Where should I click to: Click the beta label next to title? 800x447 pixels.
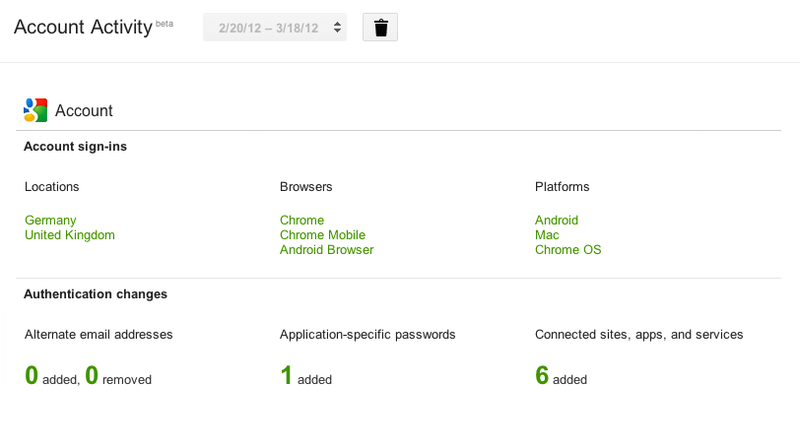pyautogui.click(x=164, y=23)
